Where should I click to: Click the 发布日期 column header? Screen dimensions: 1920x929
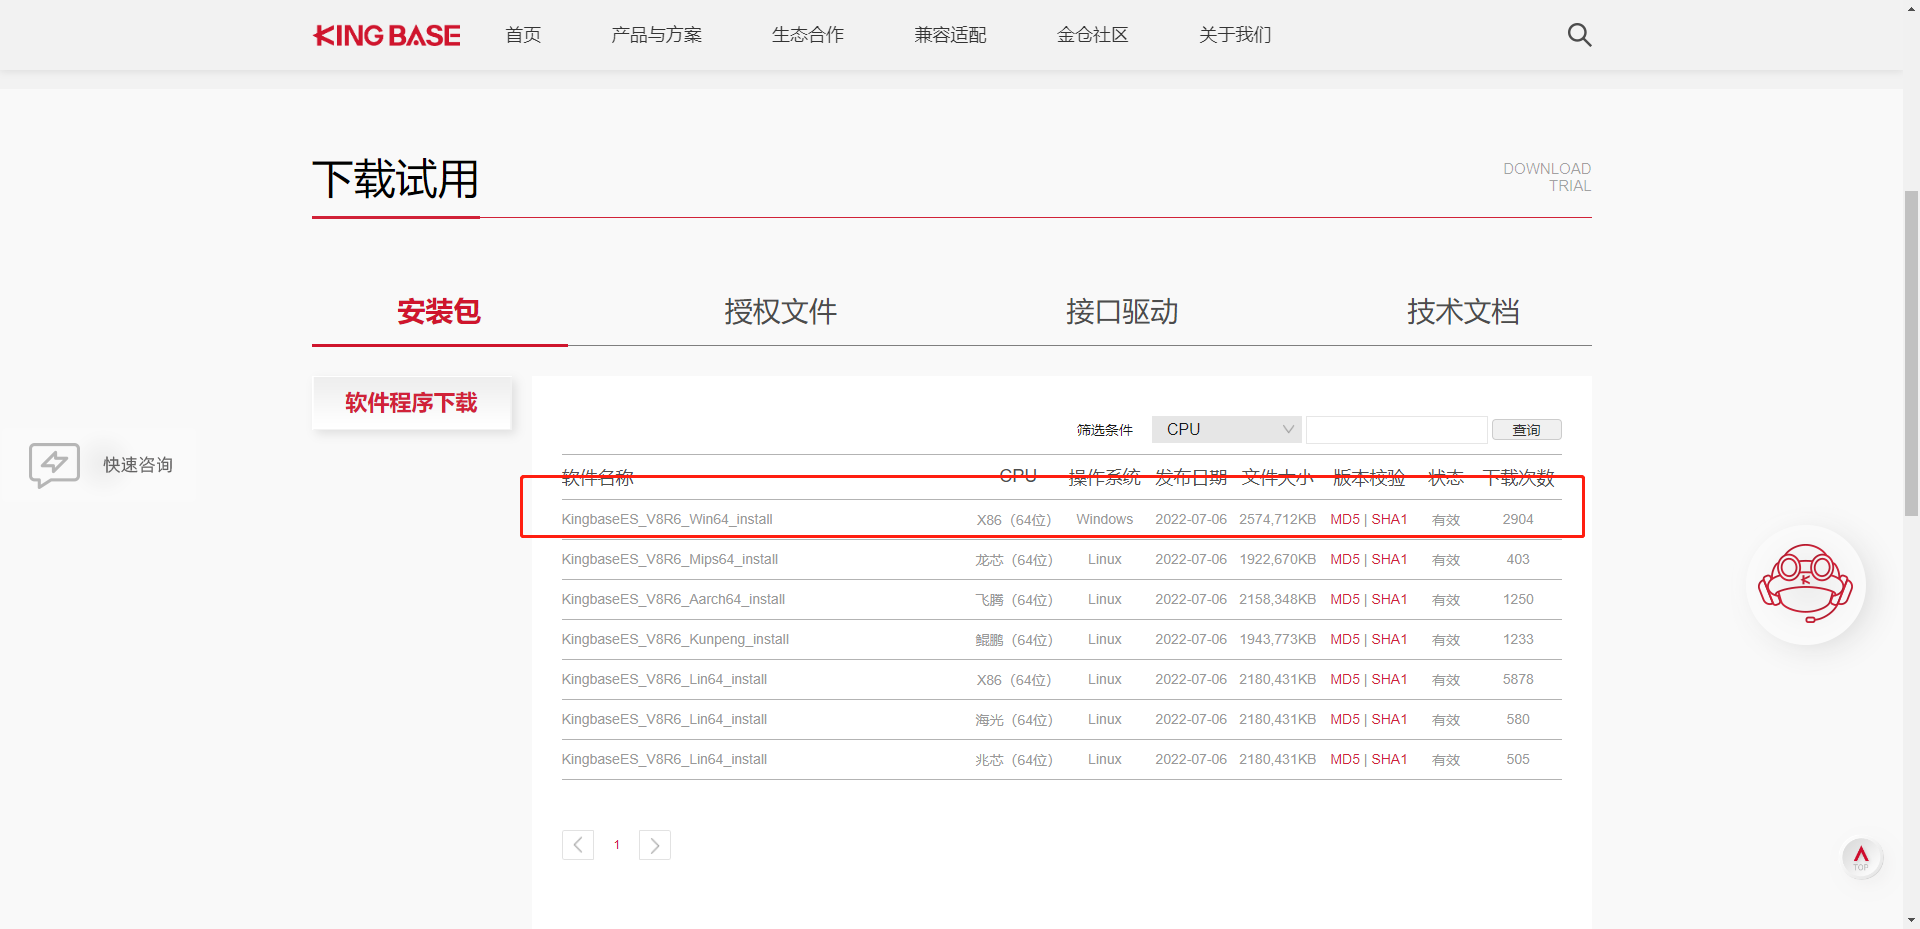(x=1191, y=477)
